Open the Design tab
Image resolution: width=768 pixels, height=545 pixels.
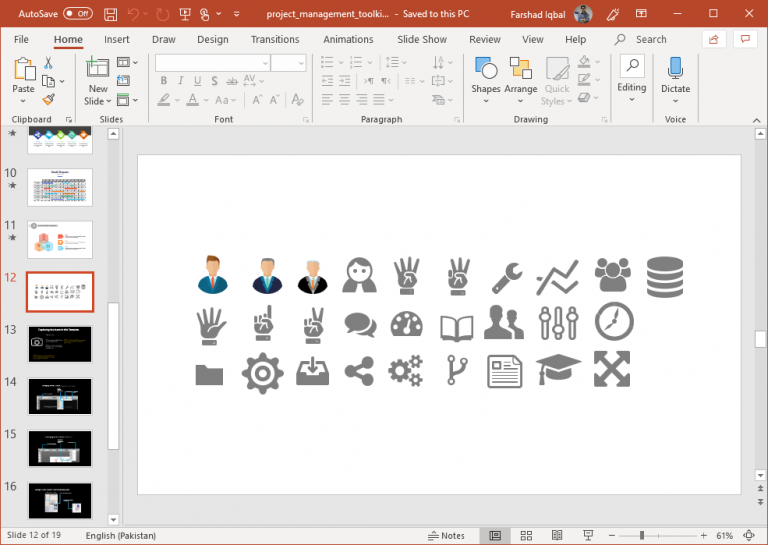[213, 39]
